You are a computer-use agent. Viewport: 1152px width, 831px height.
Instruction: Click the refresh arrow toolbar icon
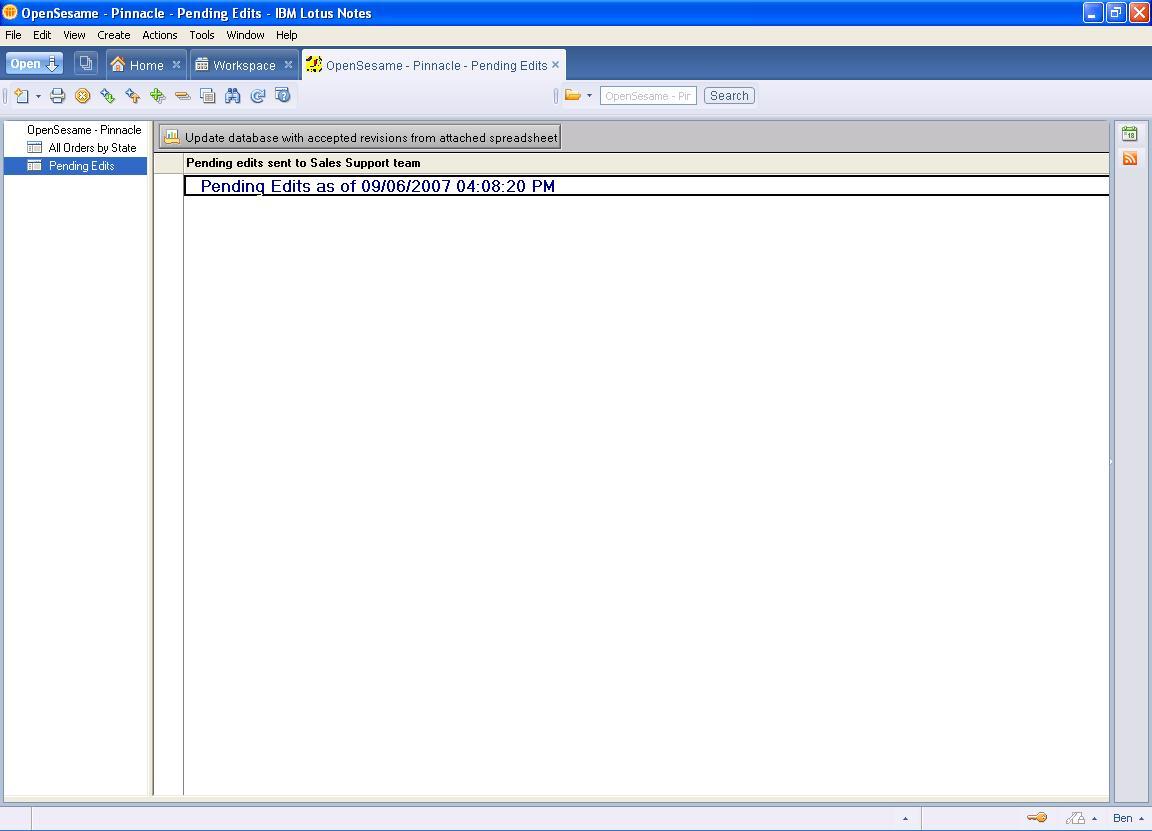pos(258,96)
